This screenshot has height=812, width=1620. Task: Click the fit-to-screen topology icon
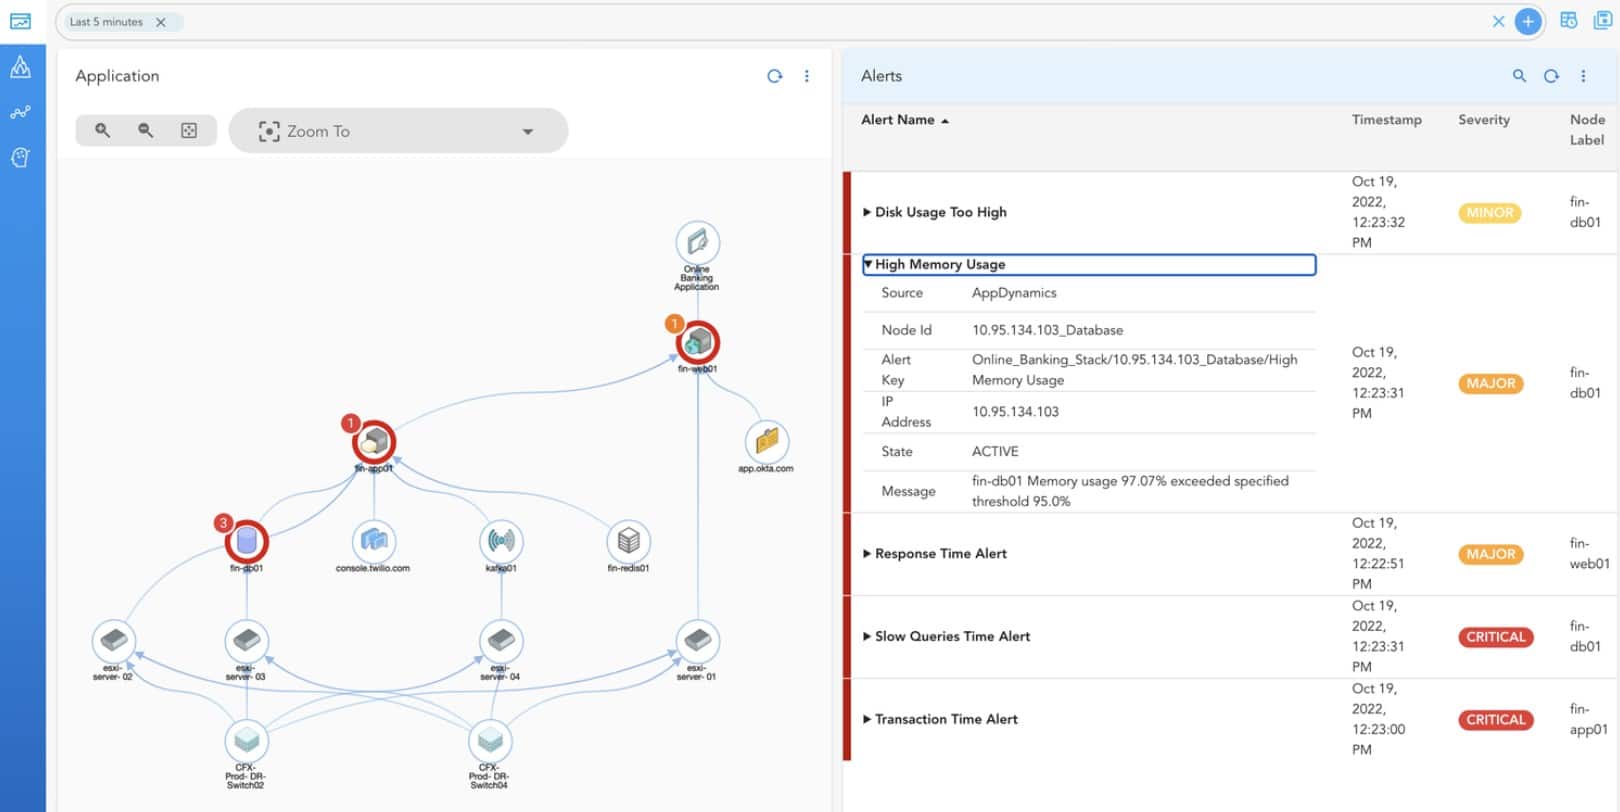(189, 131)
